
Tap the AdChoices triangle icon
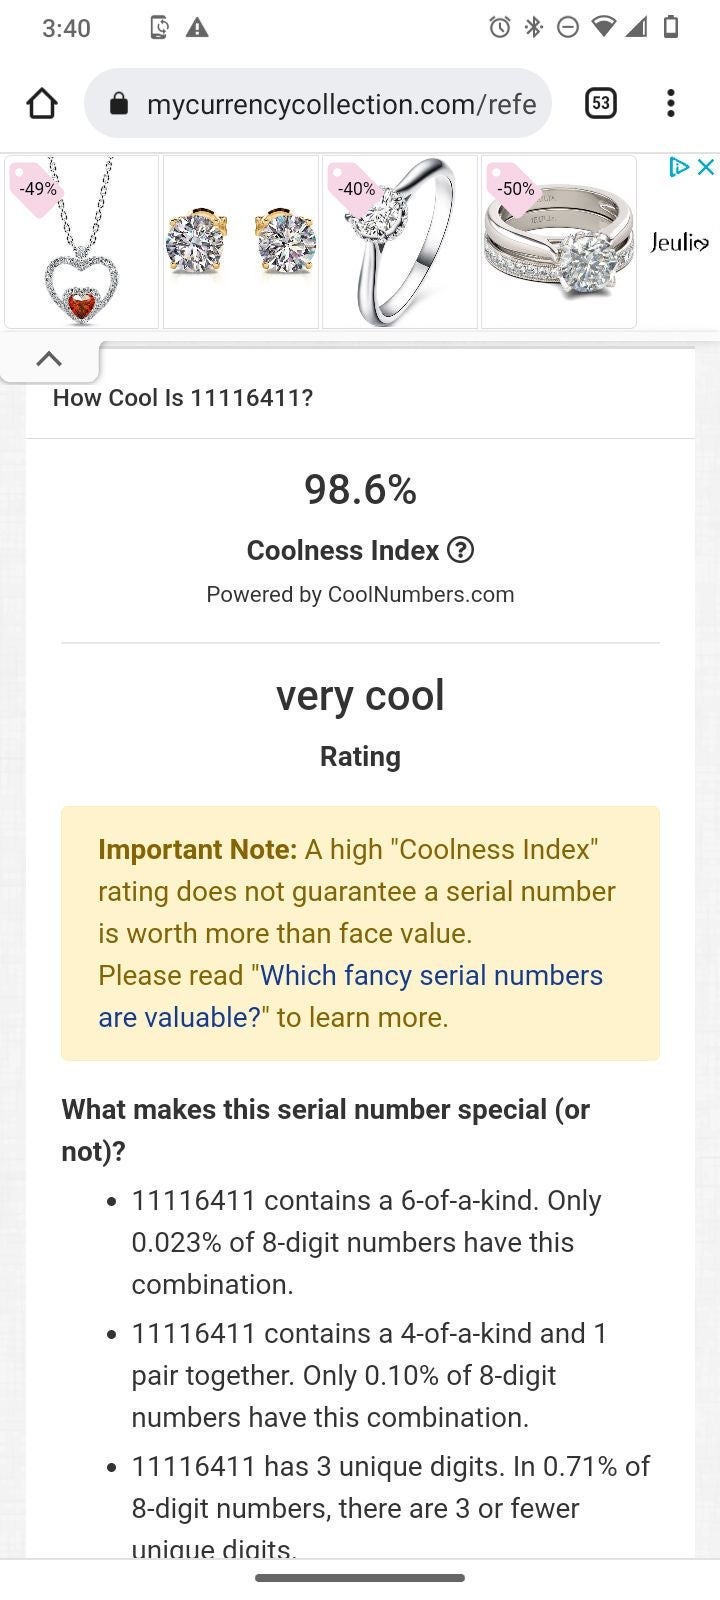click(680, 167)
